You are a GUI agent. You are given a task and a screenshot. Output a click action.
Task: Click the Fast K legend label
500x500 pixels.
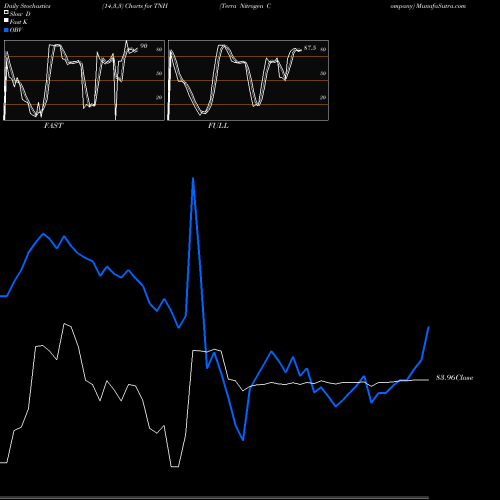[19, 22]
